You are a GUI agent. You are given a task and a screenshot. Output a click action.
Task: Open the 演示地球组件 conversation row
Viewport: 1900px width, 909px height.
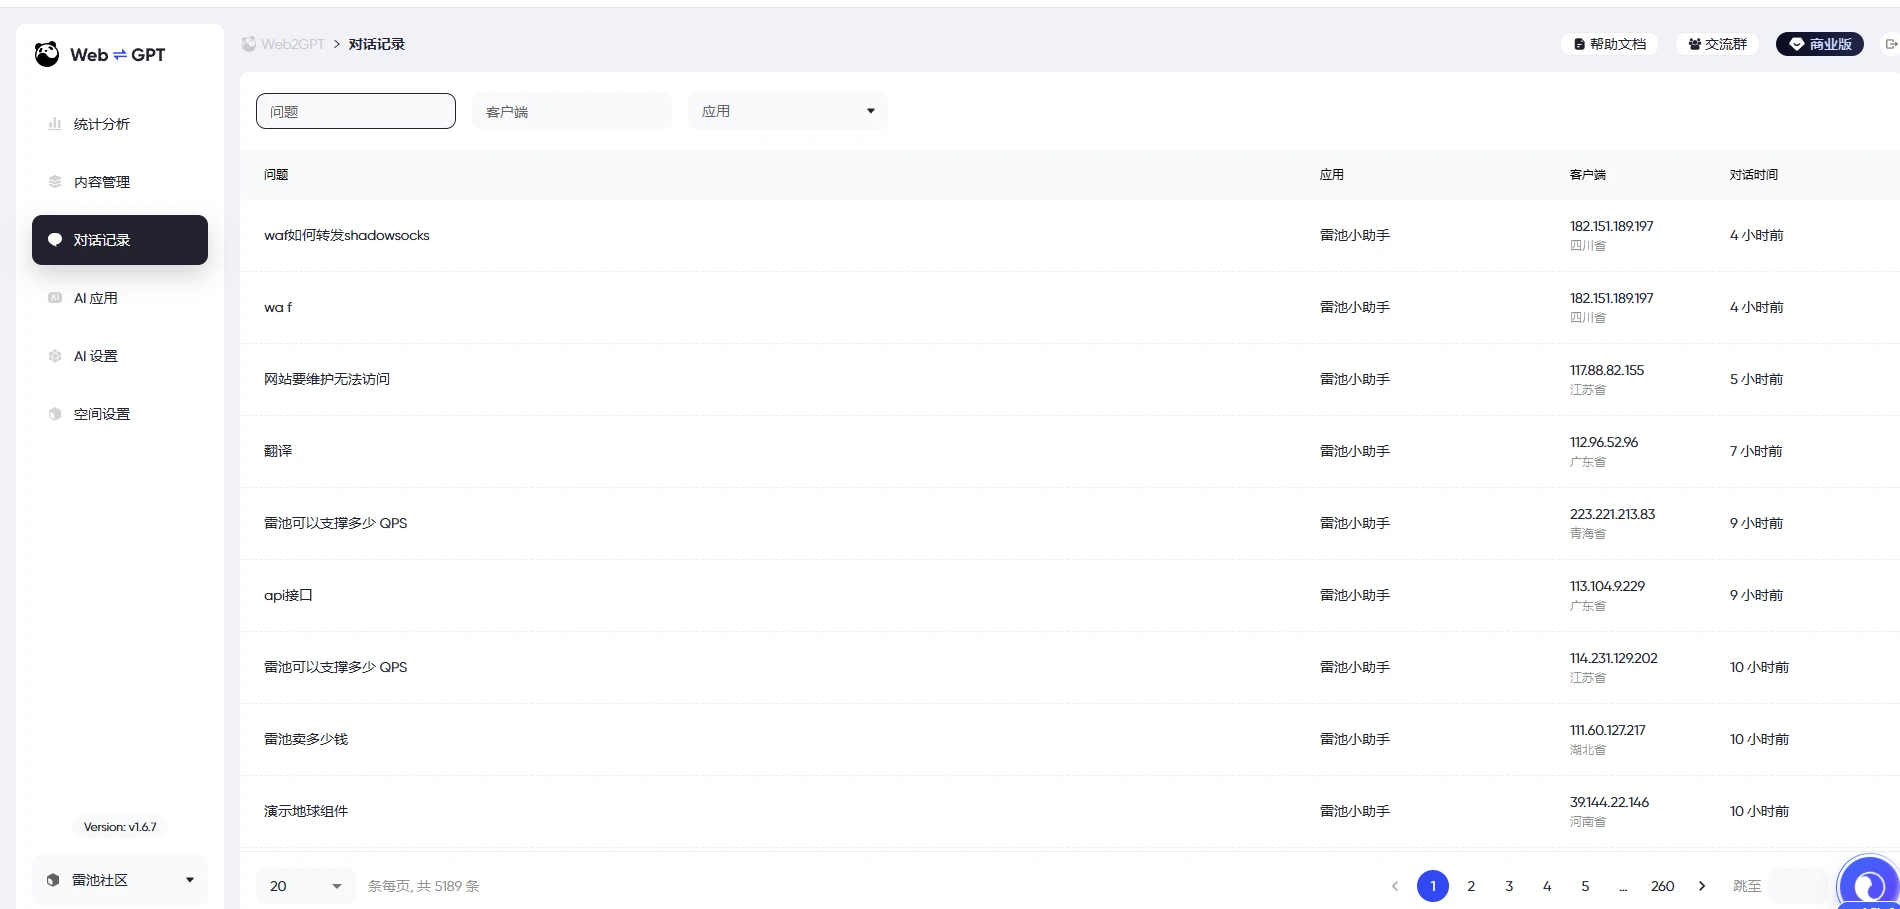click(1070, 812)
